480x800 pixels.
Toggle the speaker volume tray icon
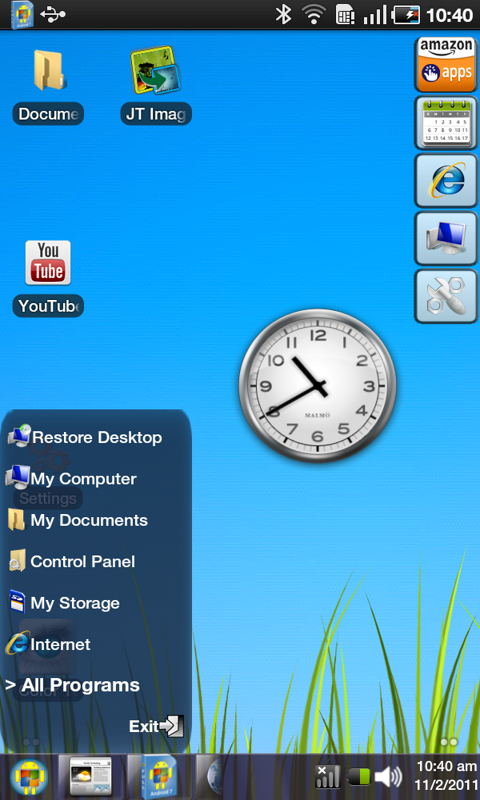(388, 778)
